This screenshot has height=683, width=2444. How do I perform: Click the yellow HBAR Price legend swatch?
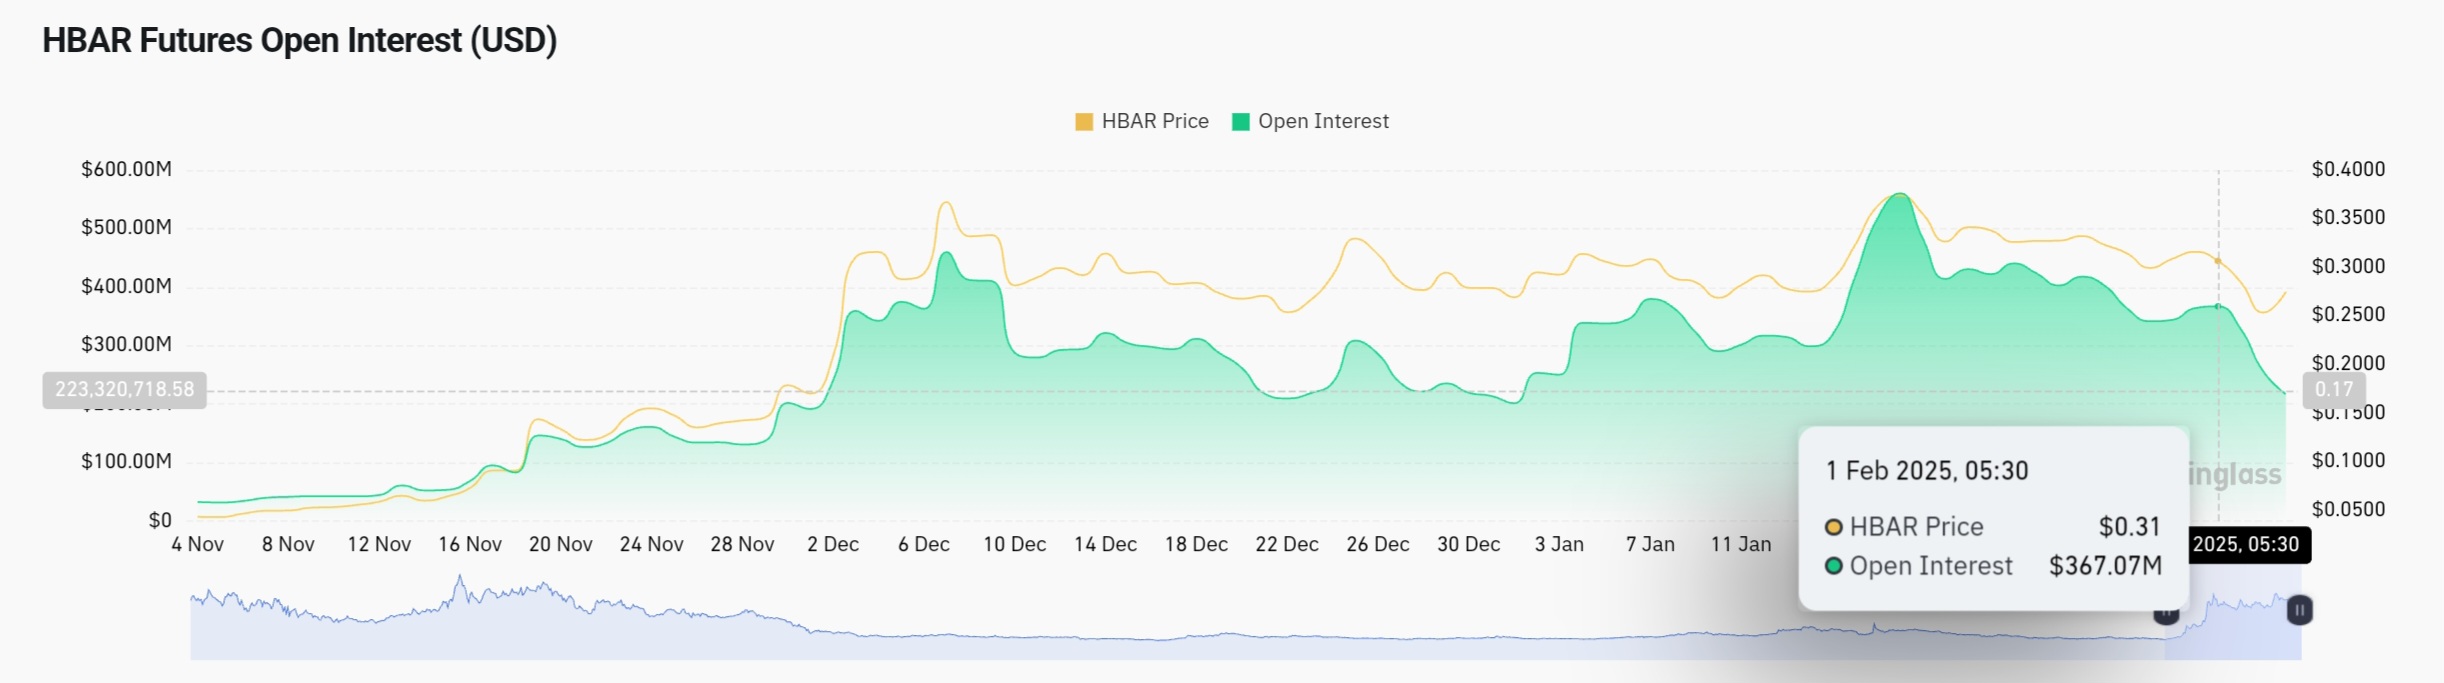coord(1083,122)
